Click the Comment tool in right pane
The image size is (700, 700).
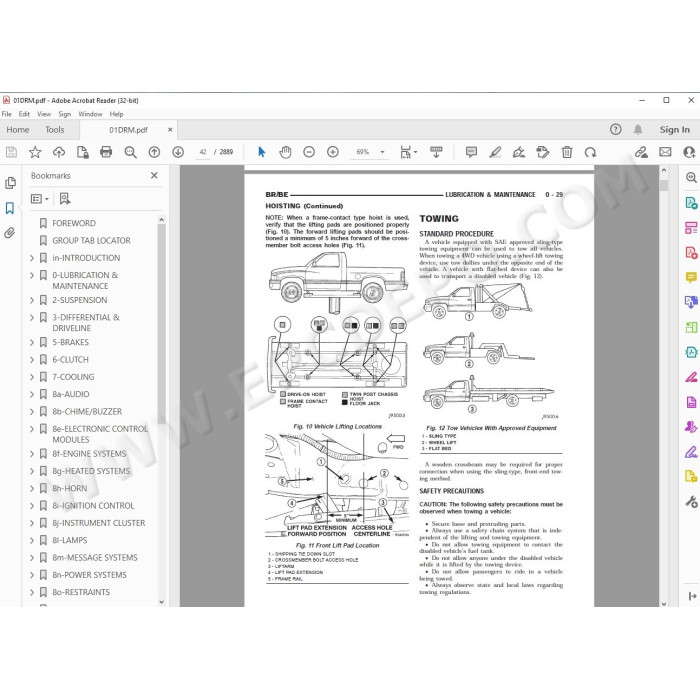click(x=691, y=278)
